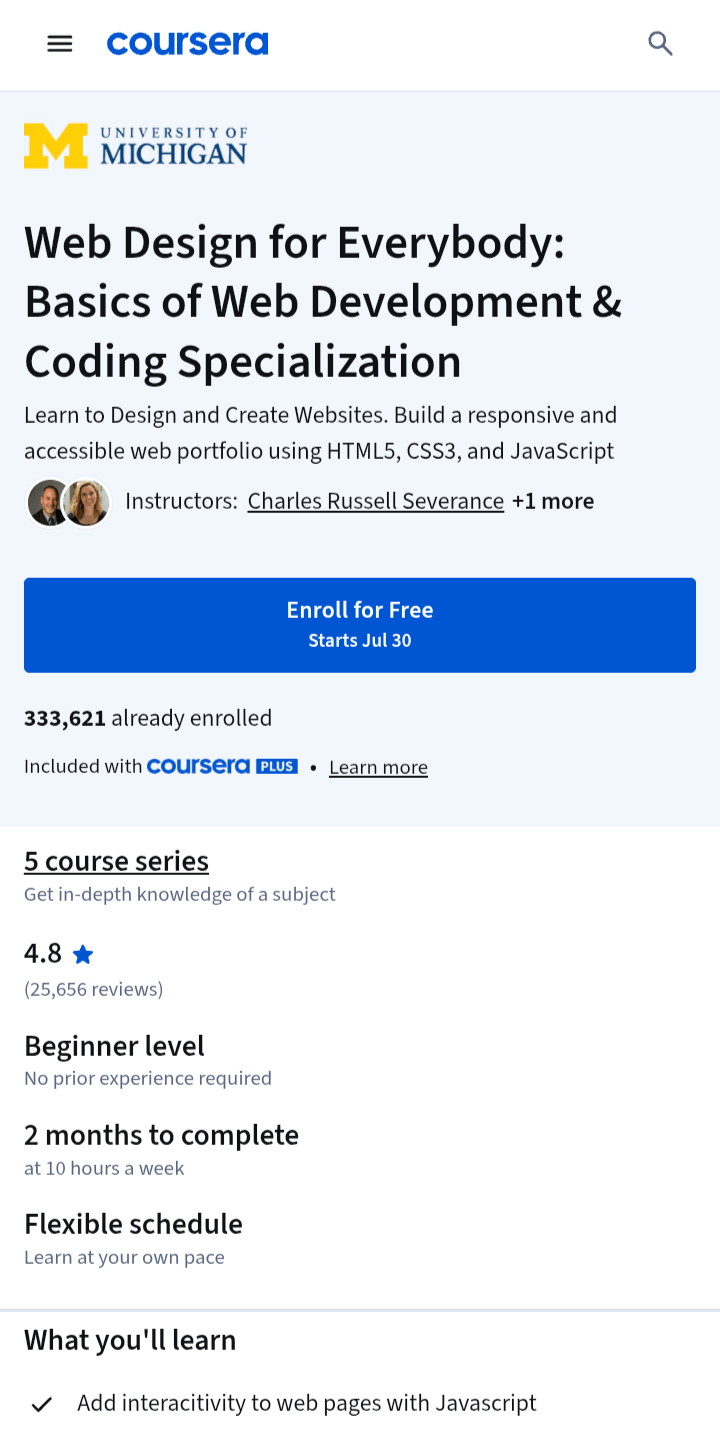720x1455 pixels.
Task: Click the Coursera Plus badge logo
Action: pyautogui.click(x=222, y=766)
